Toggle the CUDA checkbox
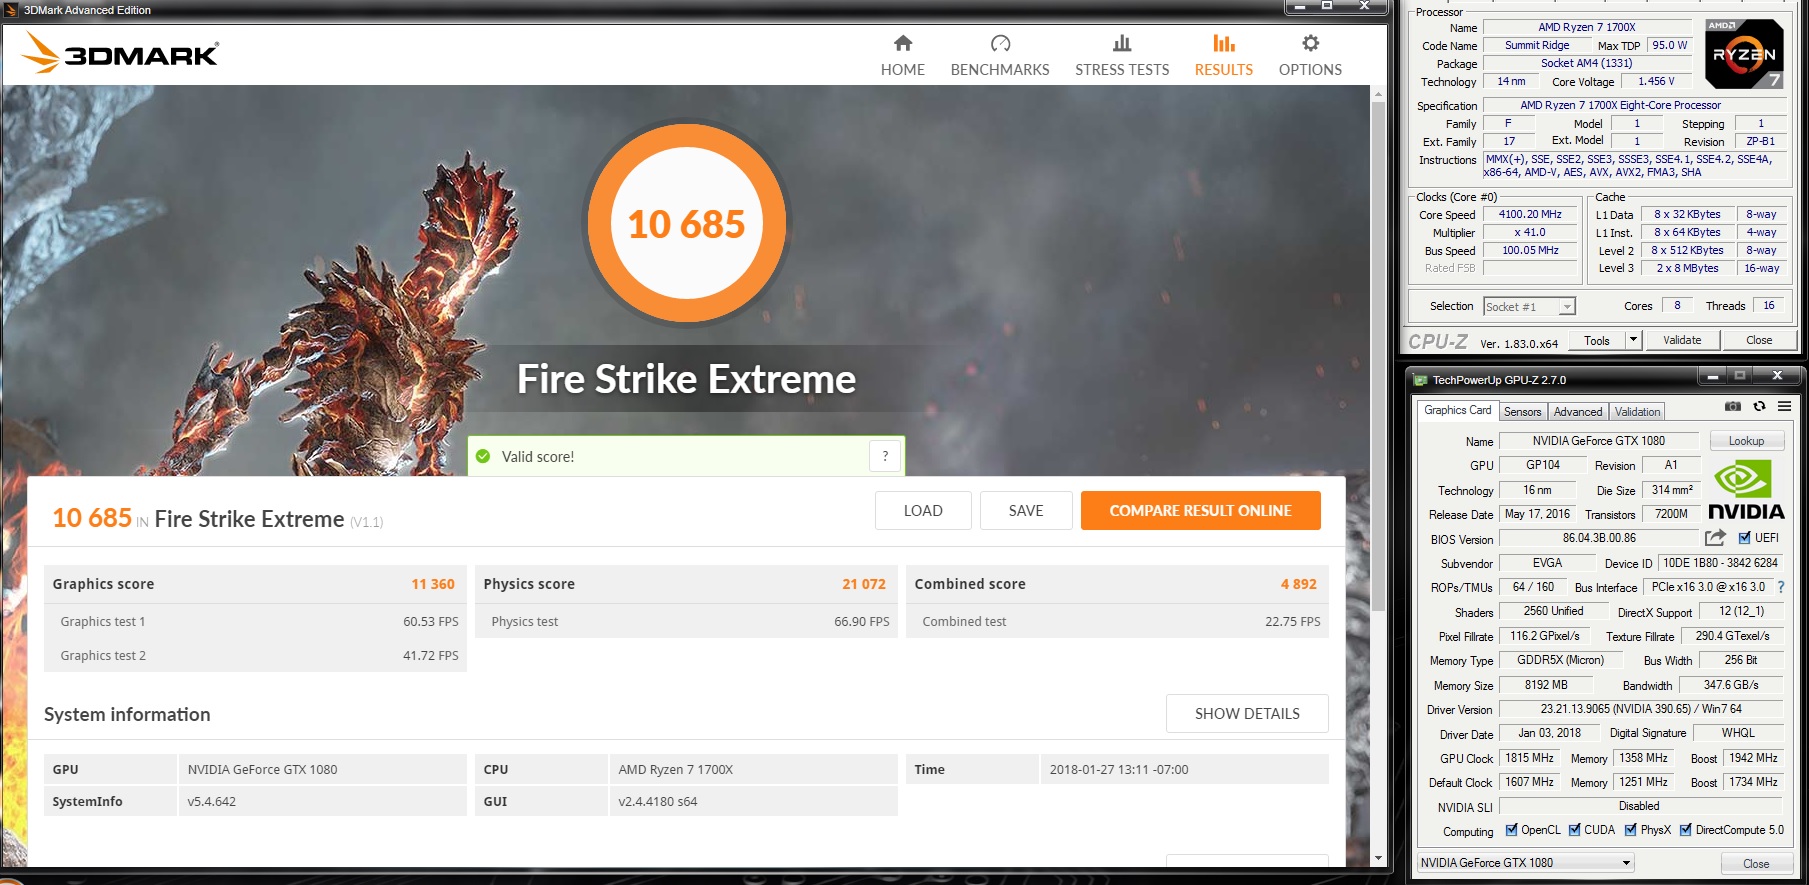This screenshot has height=885, width=1809. 1575,829
